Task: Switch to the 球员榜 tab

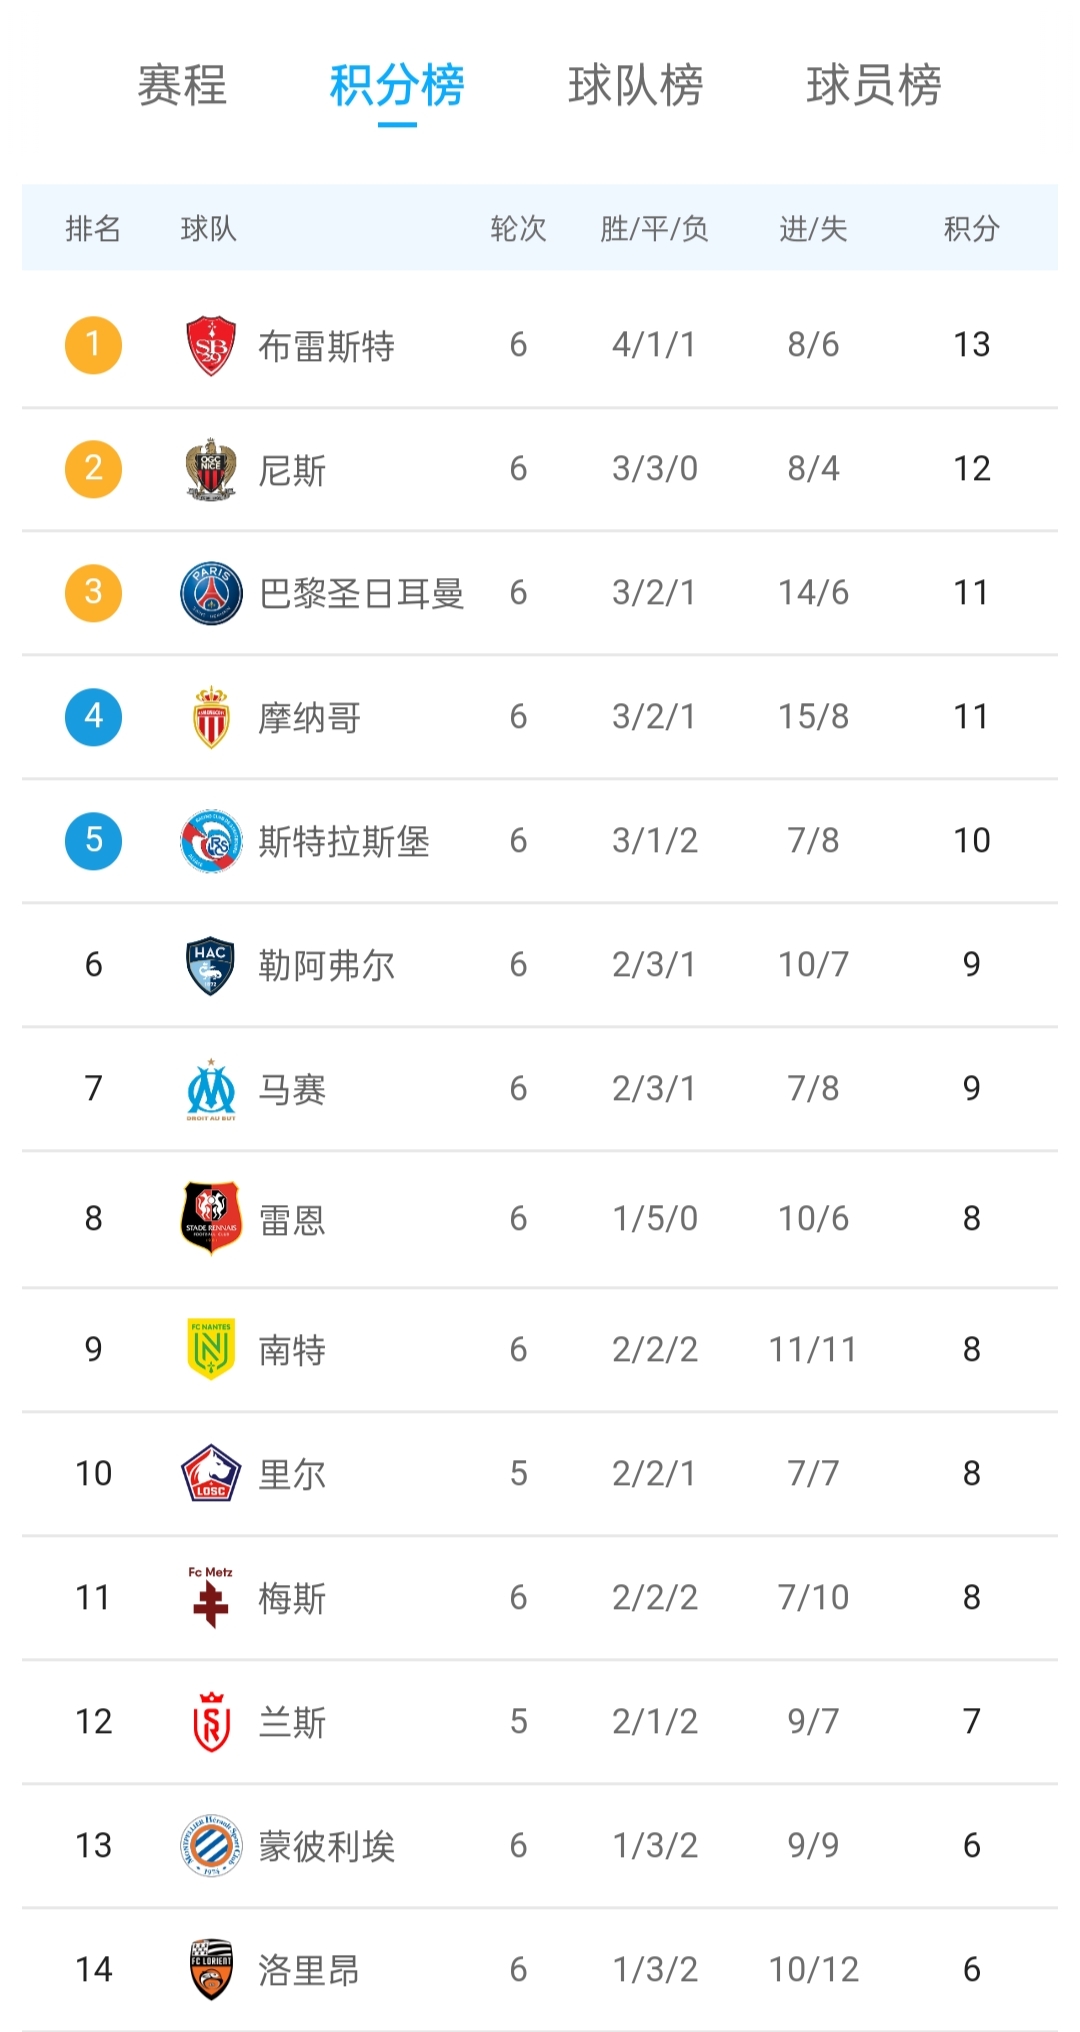Action: point(874,85)
